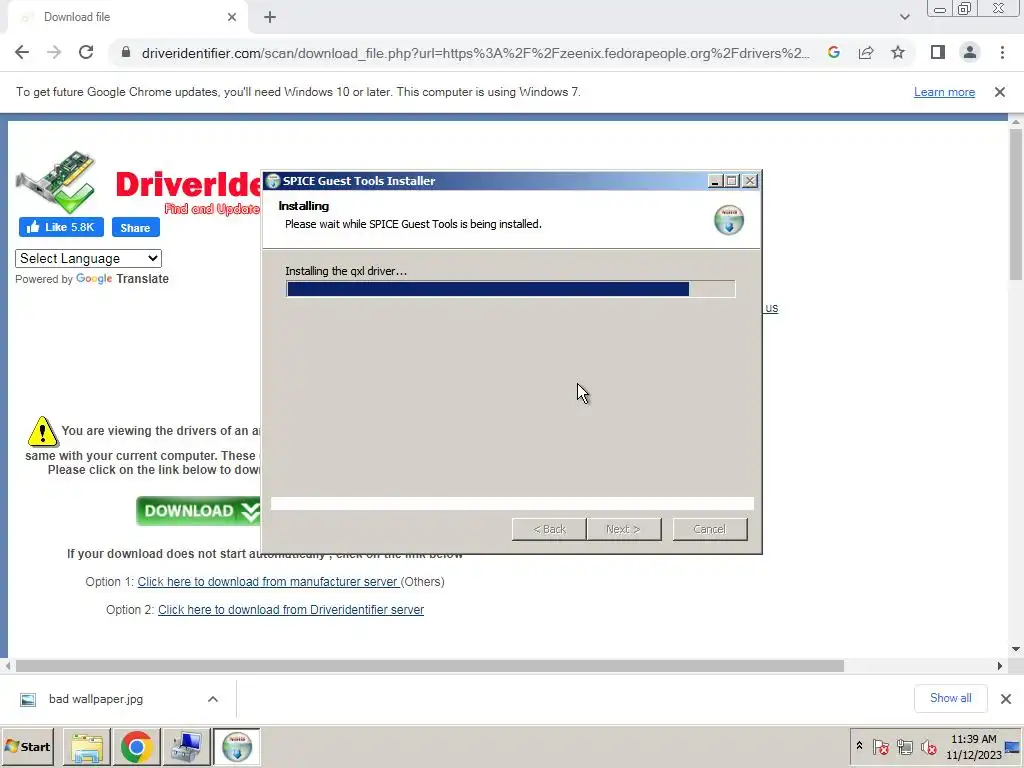The width and height of the screenshot is (1024, 768).
Task: Click the Chrome taskbar icon
Action: click(x=136, y=746)
